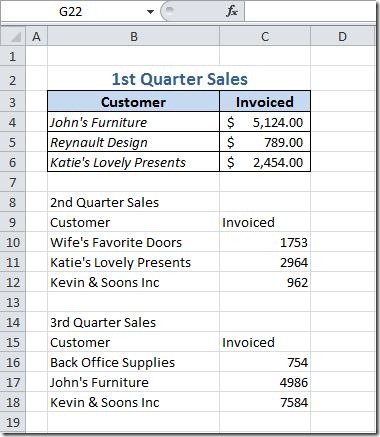Click the blue Customer header cell
Image resolution: width=380 pixels, height=437 pixels.
point(133,102)
